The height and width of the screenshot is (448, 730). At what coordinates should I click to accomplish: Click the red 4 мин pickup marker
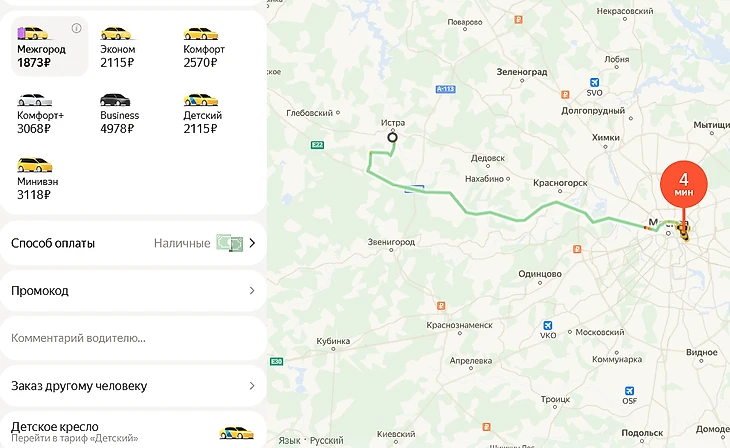point(684,184)
